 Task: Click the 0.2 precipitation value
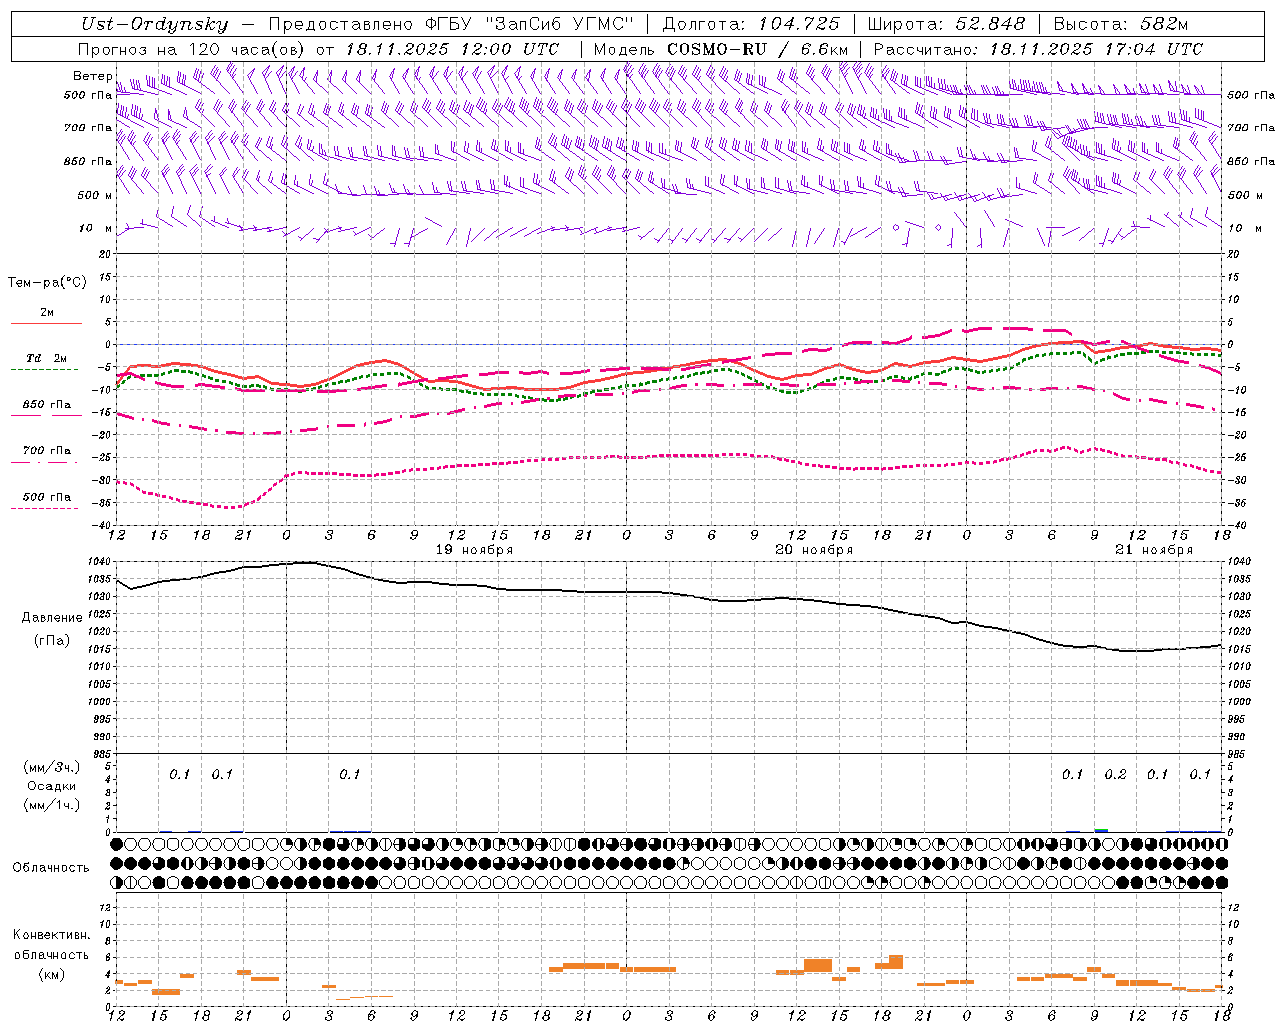point(1115,774)
